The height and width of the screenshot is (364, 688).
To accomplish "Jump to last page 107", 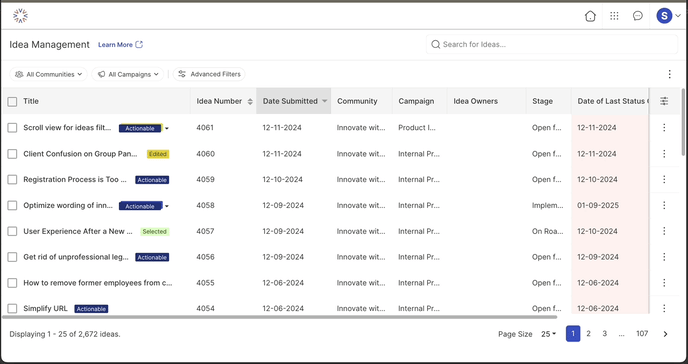I will pos(642,334).
